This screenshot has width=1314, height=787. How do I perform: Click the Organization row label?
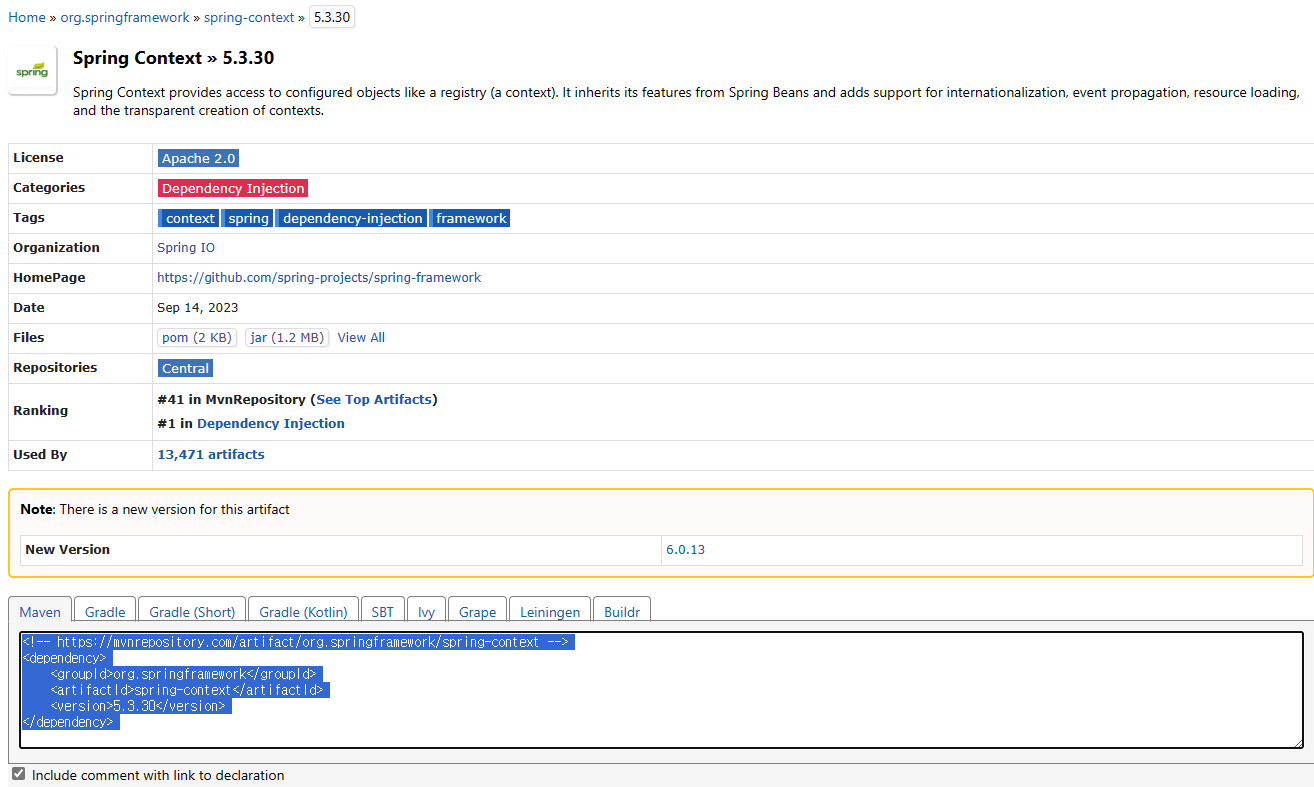56,247
